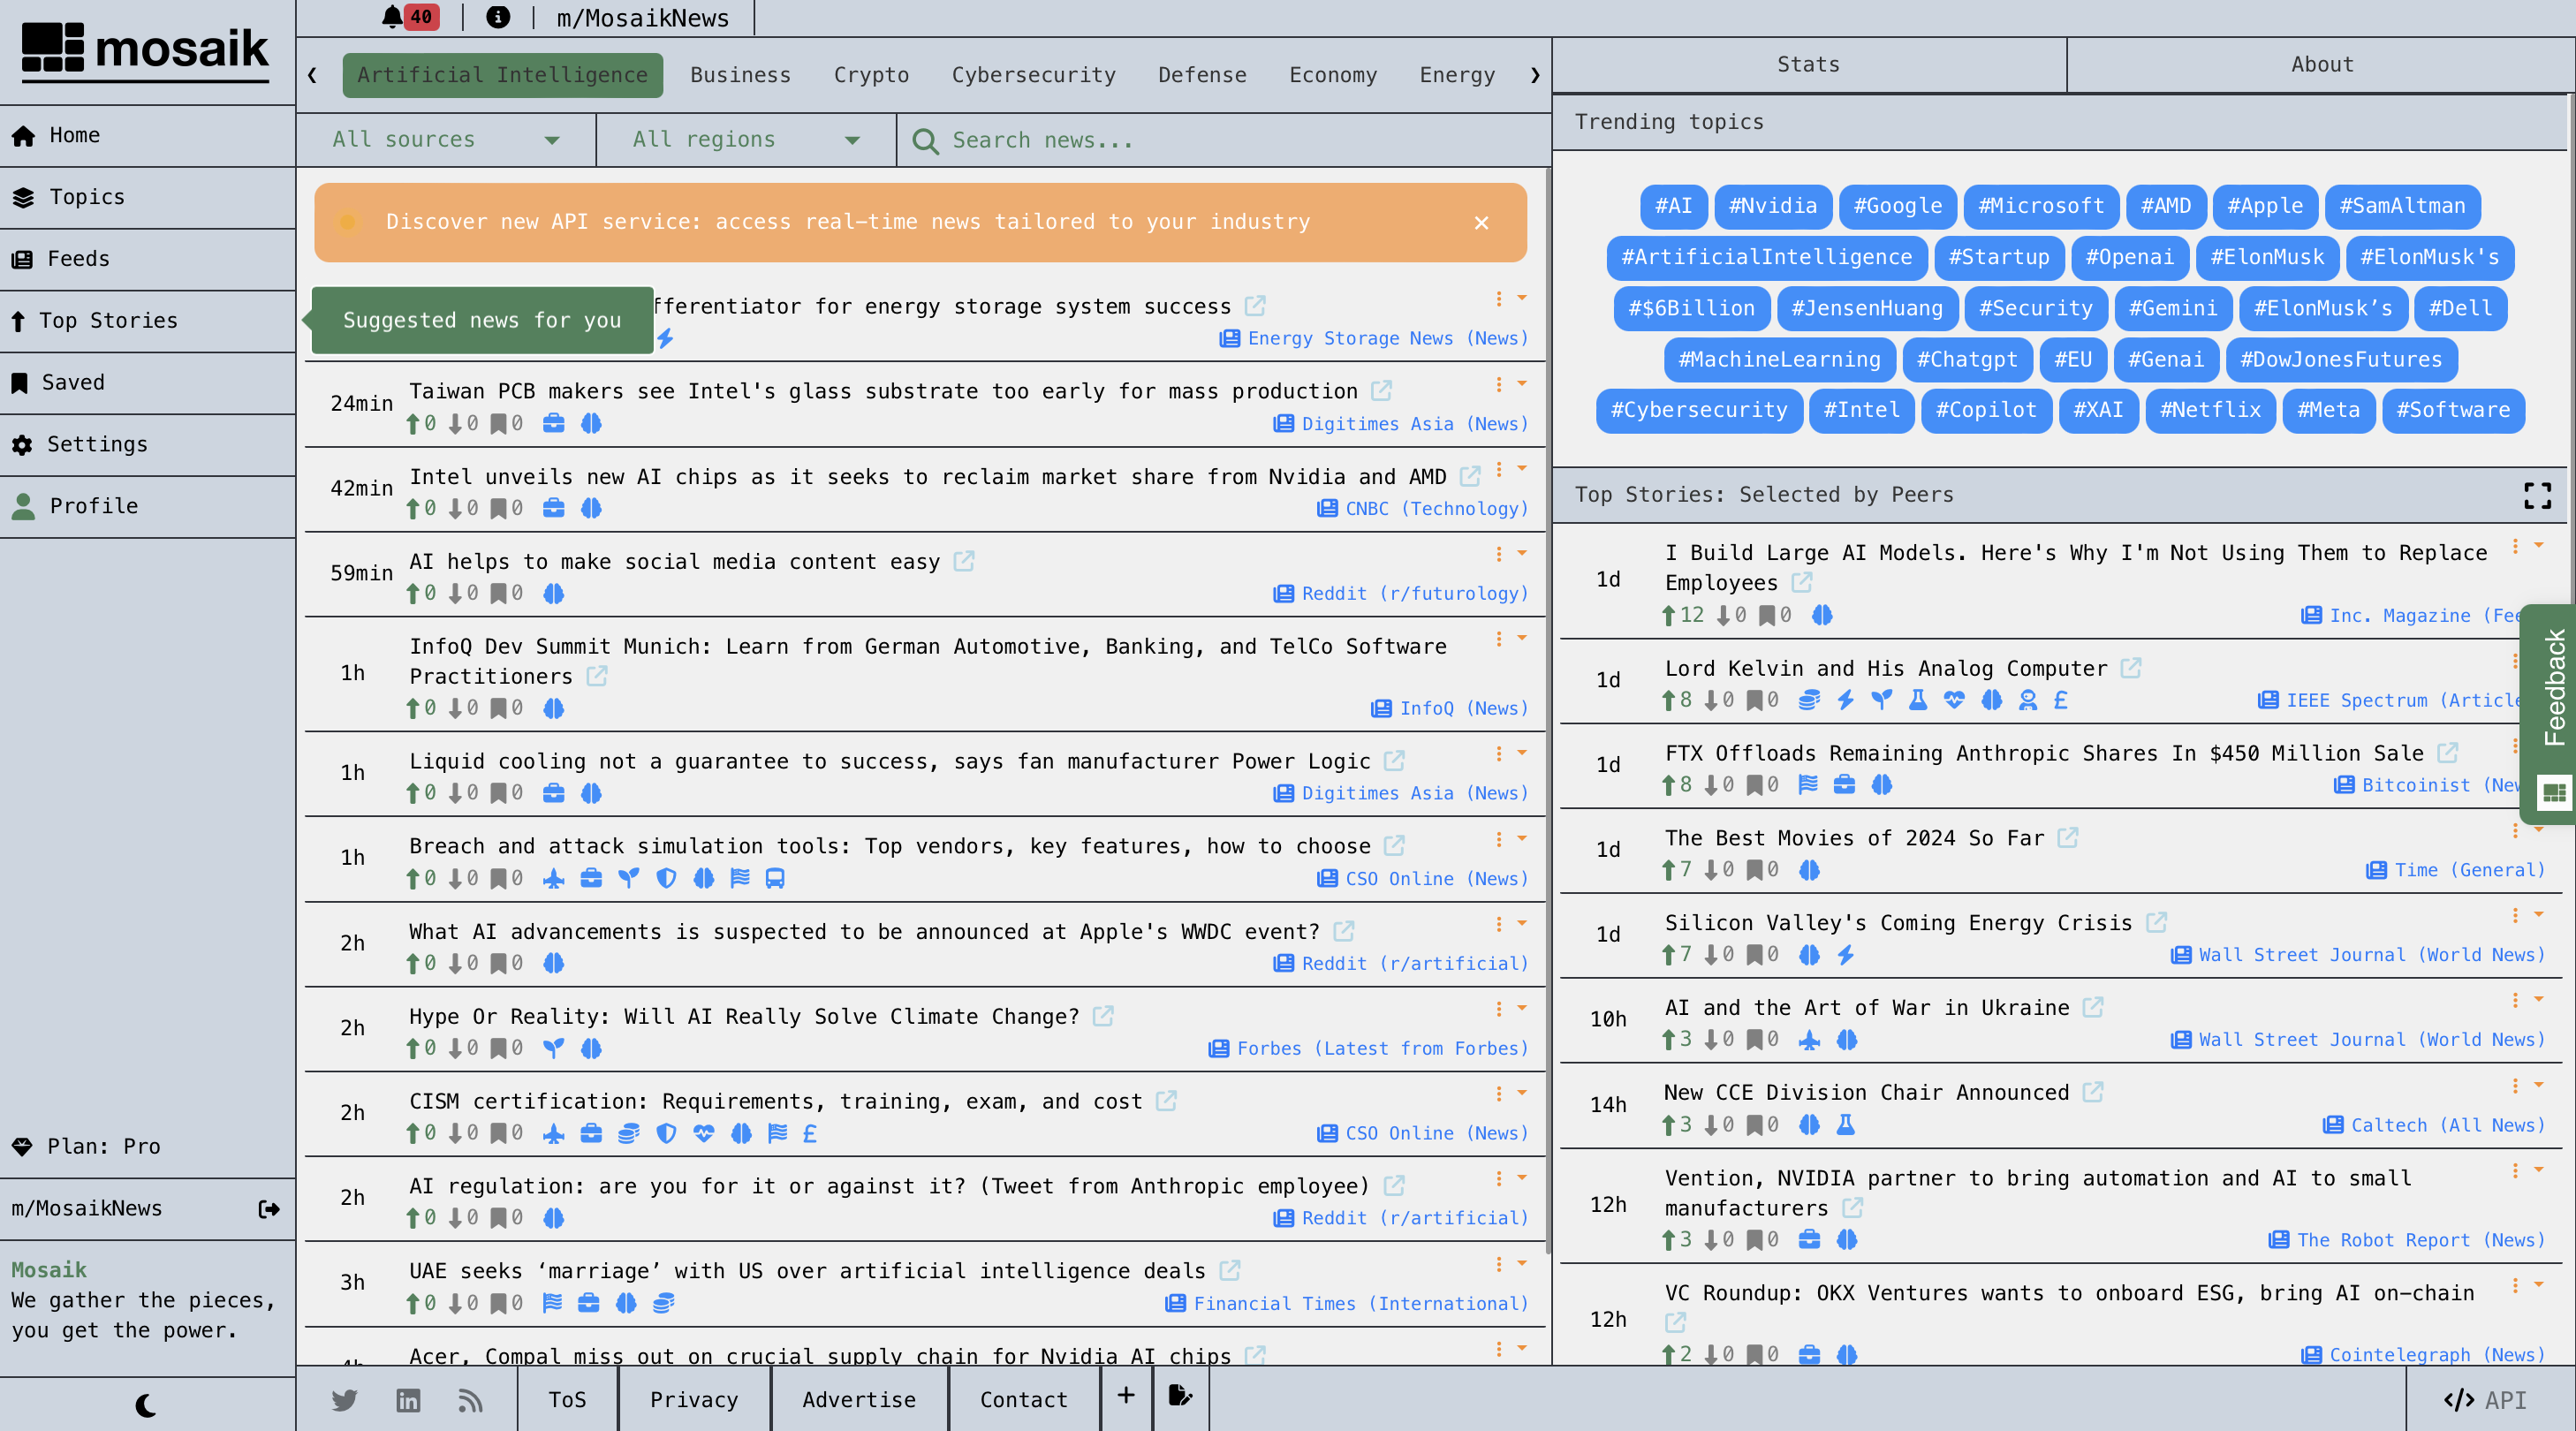Click the logout icon beside m/MosaikNews
The height and width of the screenshot is (1431, 2576).
[269, 1208]
